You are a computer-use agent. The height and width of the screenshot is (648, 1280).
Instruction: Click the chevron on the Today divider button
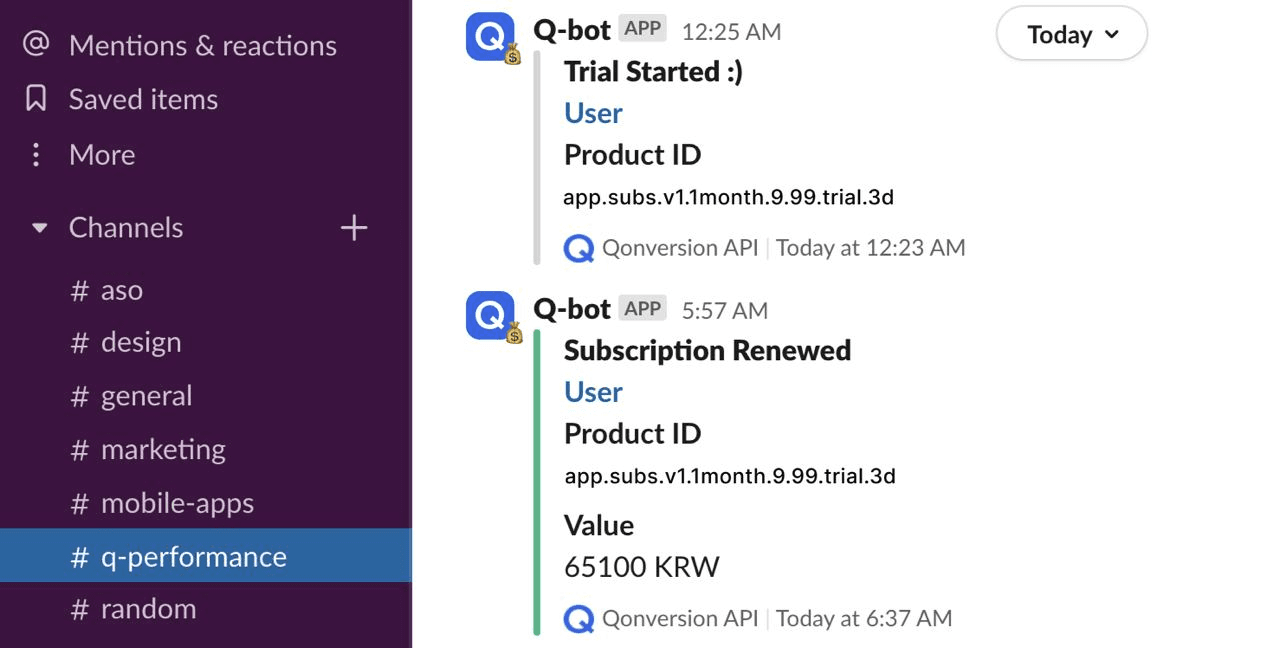point(1111,34)
